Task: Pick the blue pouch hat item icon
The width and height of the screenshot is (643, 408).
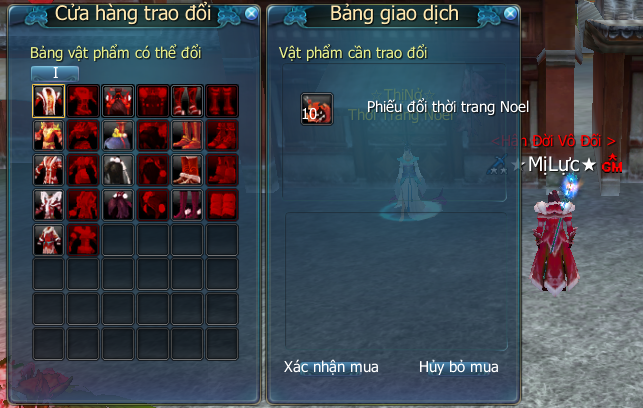Action: [118, 135]
